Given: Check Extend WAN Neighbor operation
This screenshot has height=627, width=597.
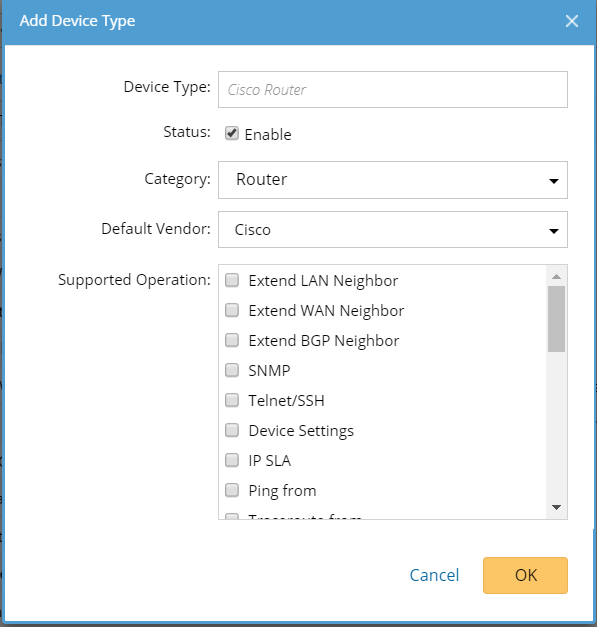Looking at the screenshot, I should (x=232, y=310).
